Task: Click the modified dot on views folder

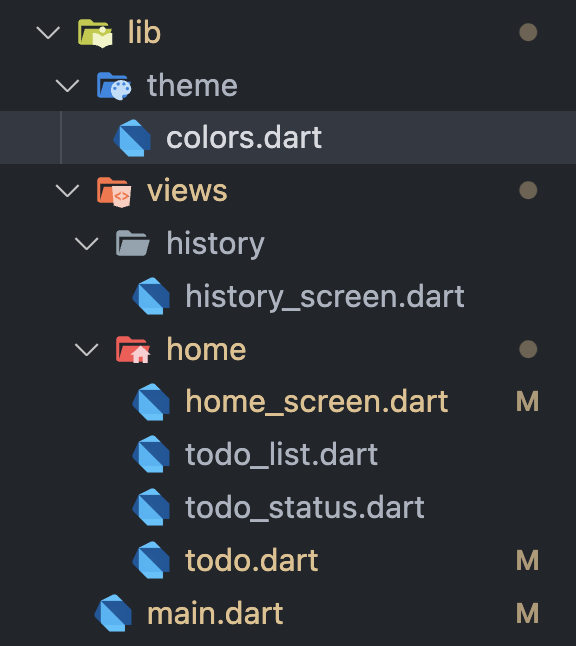Action: 528,190
